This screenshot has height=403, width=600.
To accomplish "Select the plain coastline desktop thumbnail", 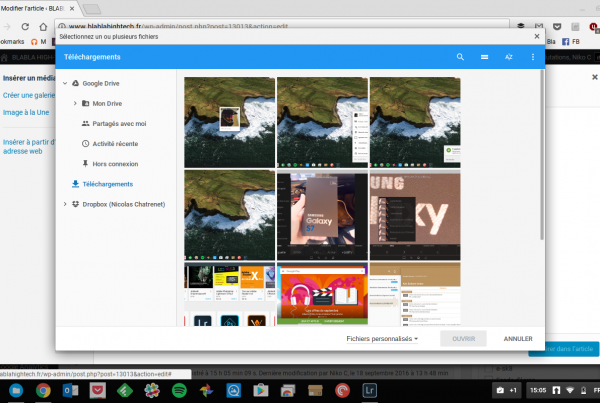I will coord(230,215).
